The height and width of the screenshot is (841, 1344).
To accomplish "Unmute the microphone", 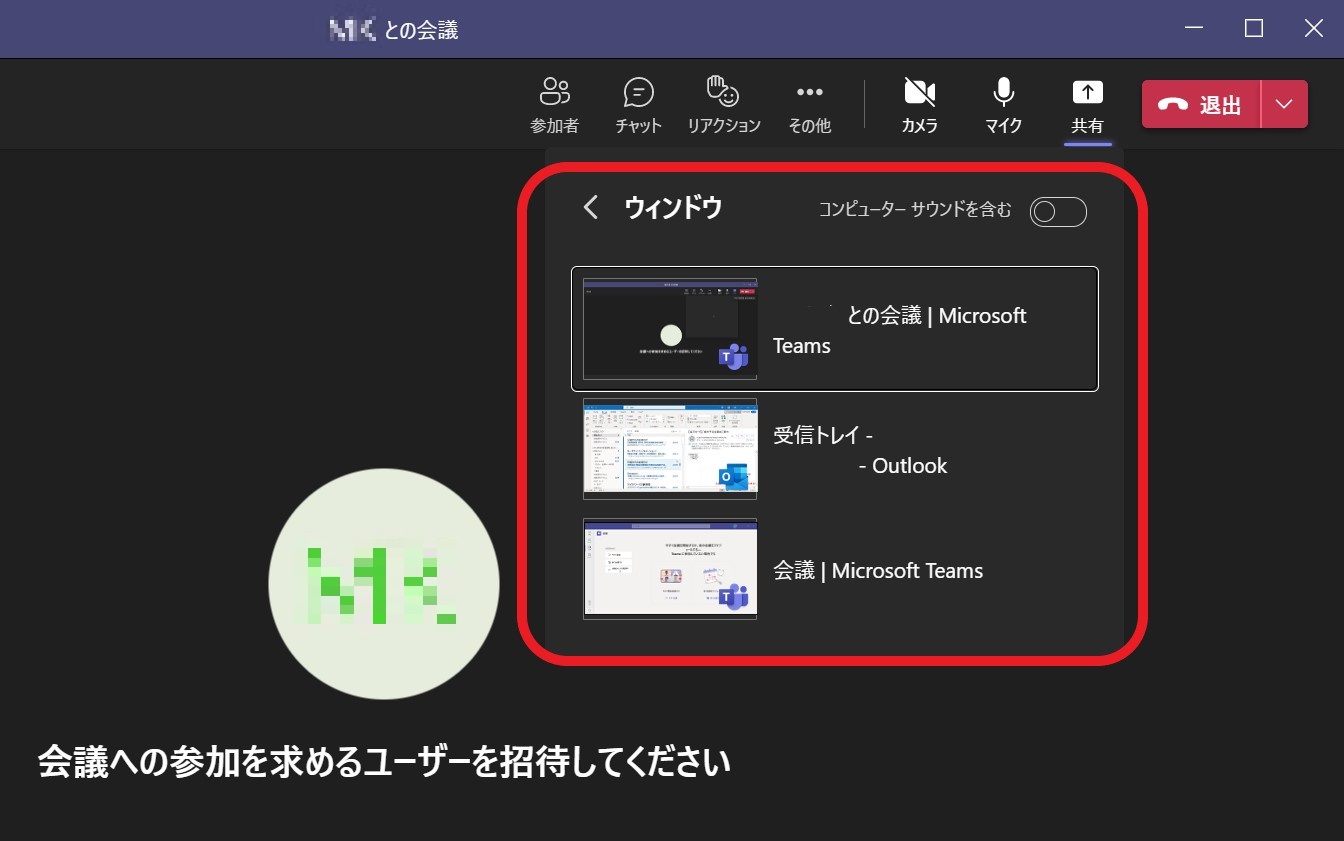I will coord(1003,103).
